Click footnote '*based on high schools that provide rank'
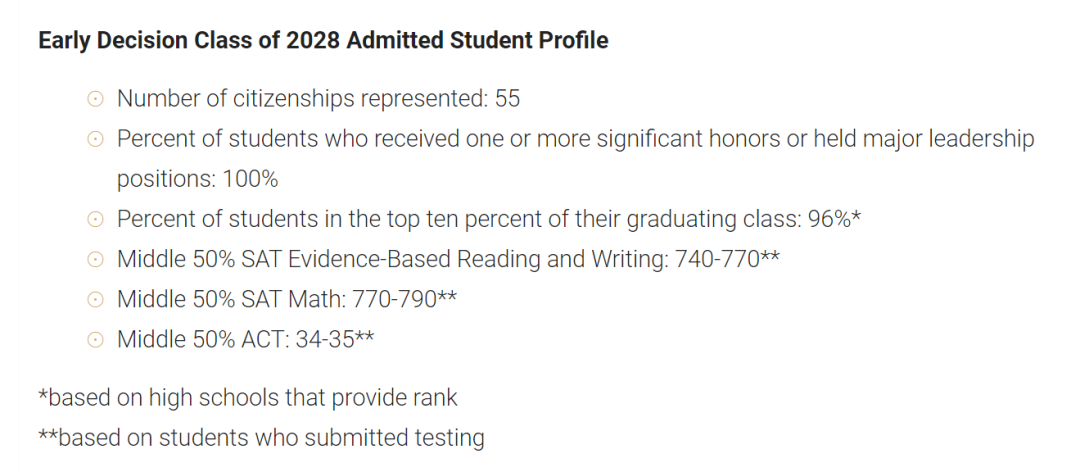1080x472 pixels. [248, 398]
